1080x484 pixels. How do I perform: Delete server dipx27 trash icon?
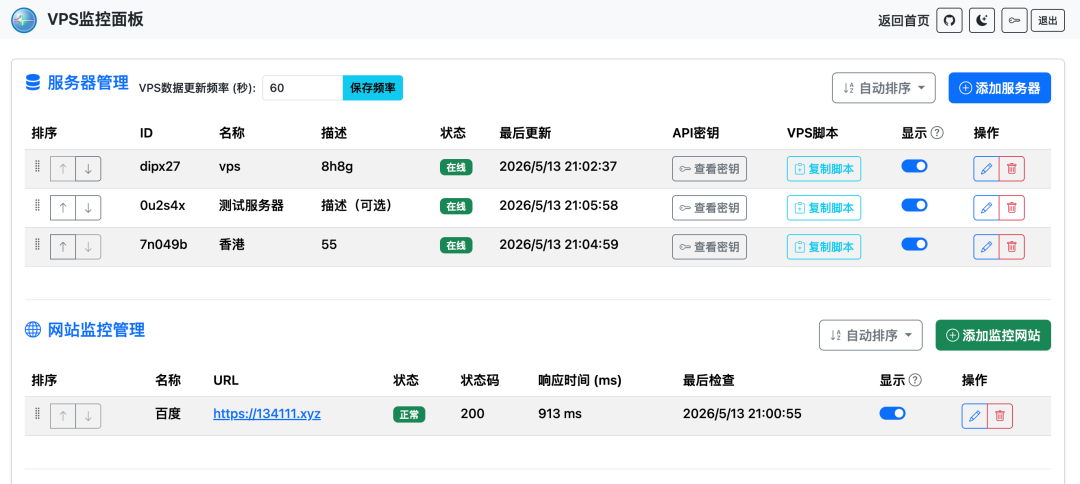coord(1012,169)
